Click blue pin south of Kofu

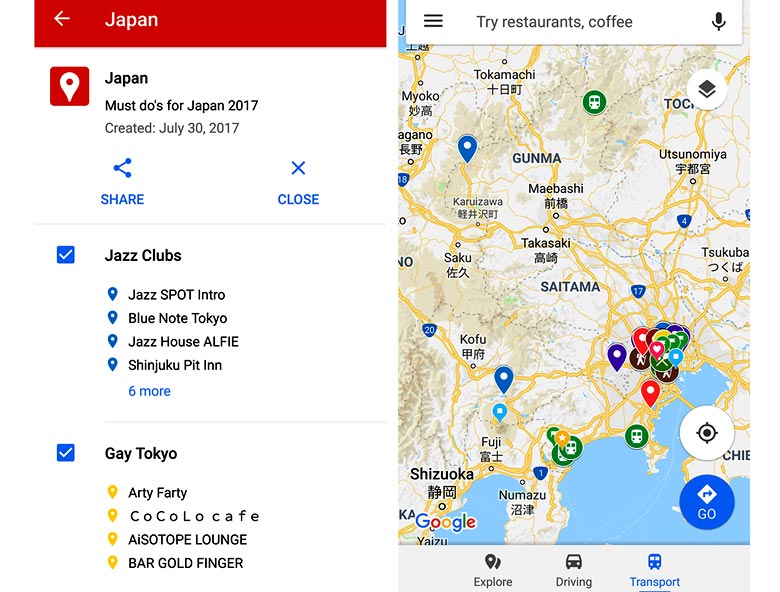tap(503, 379)
